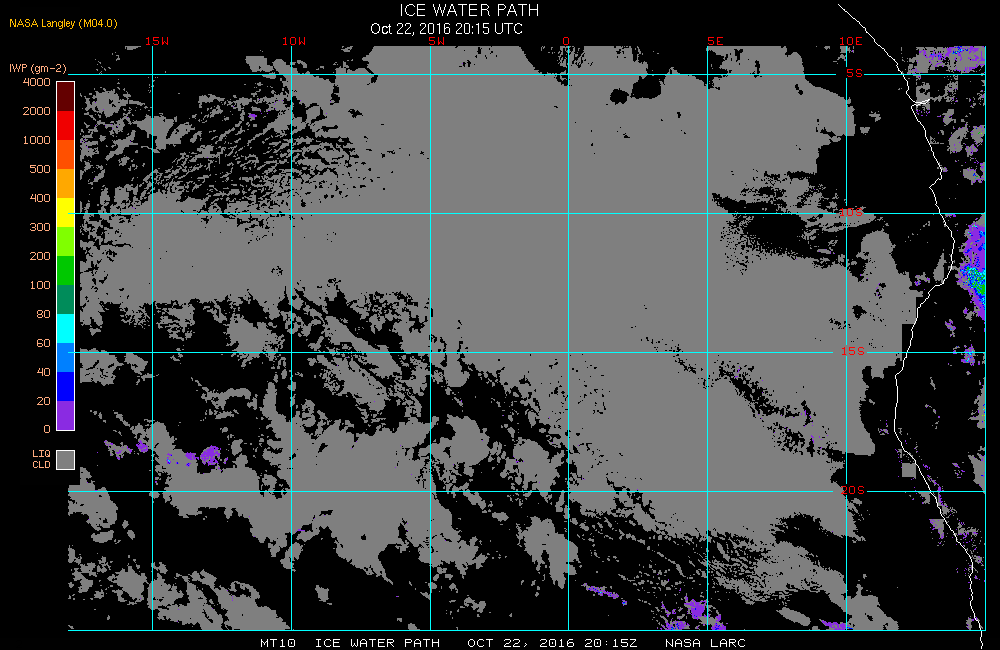Click the 5S latitude label
Viewport: 1000px width, 650px height.
tap(855, 73)
